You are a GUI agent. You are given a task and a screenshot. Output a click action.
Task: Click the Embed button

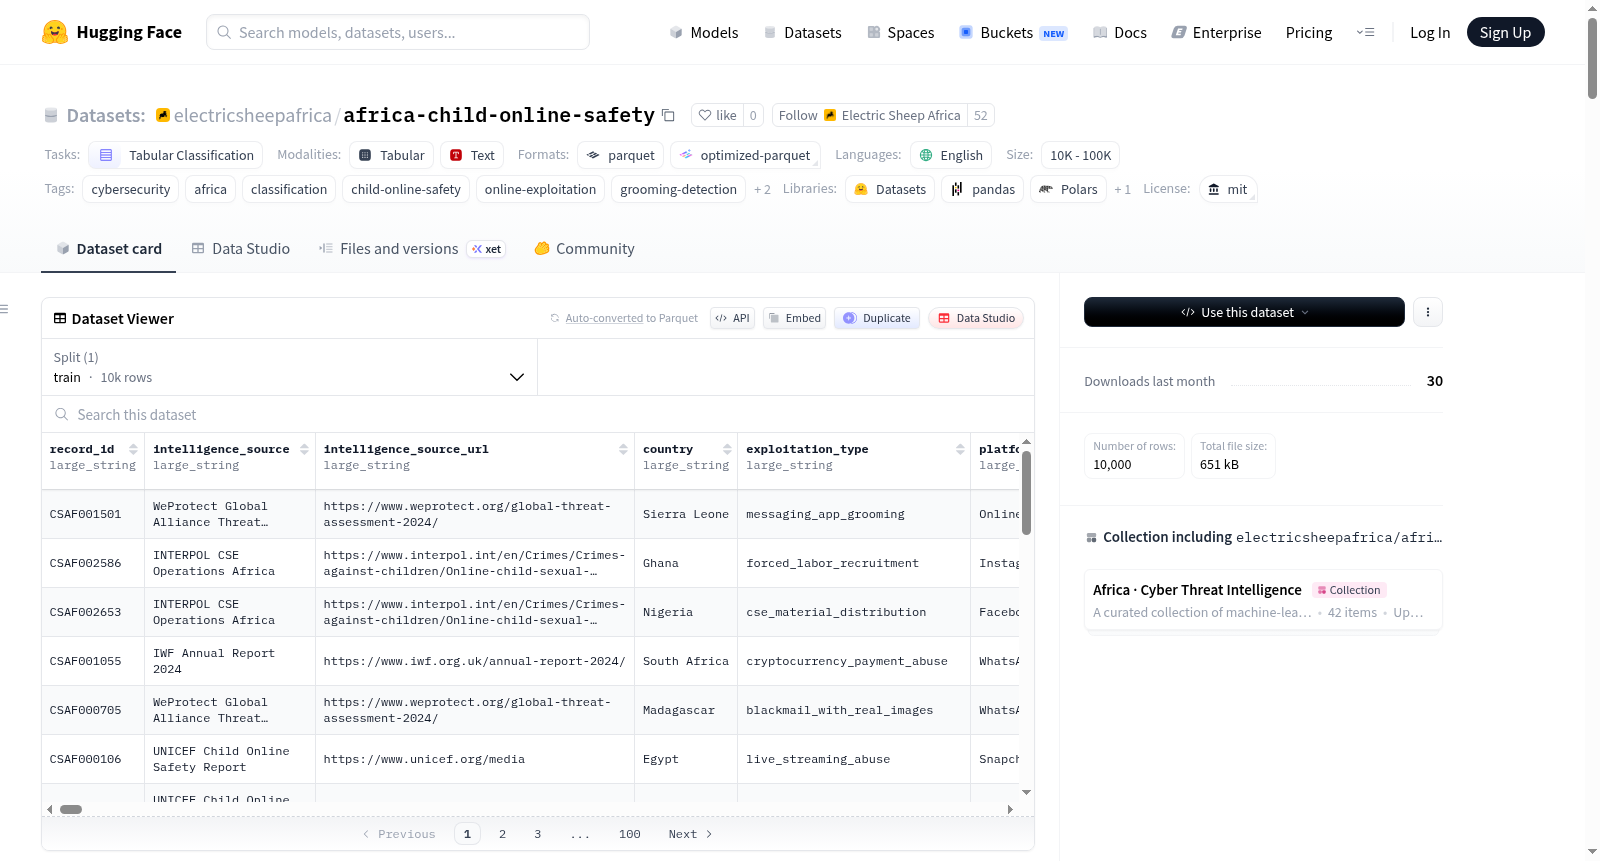click(x=794, y=318)
